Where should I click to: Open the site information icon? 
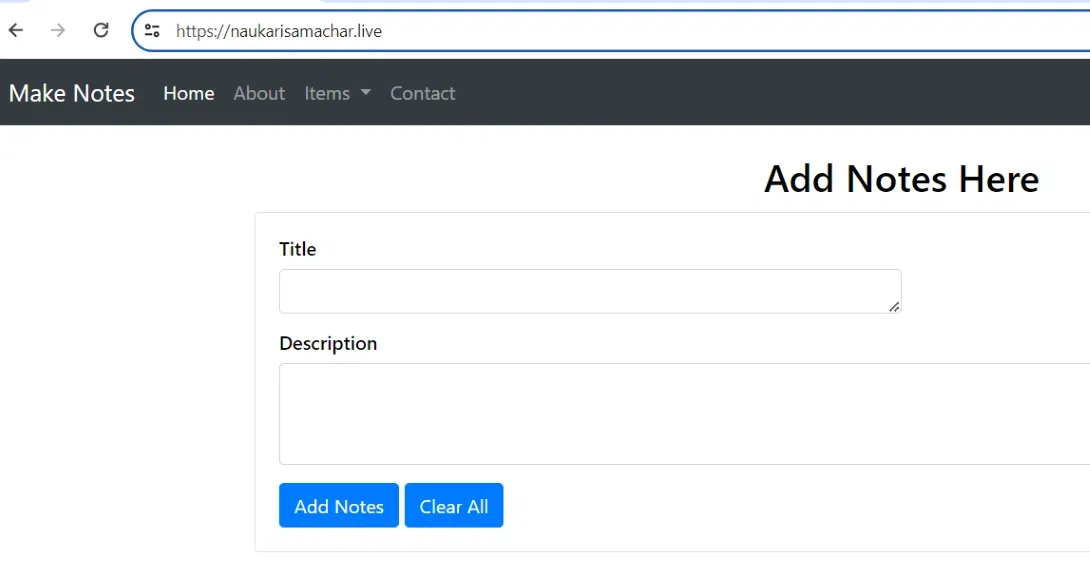(x=152, y=31)
